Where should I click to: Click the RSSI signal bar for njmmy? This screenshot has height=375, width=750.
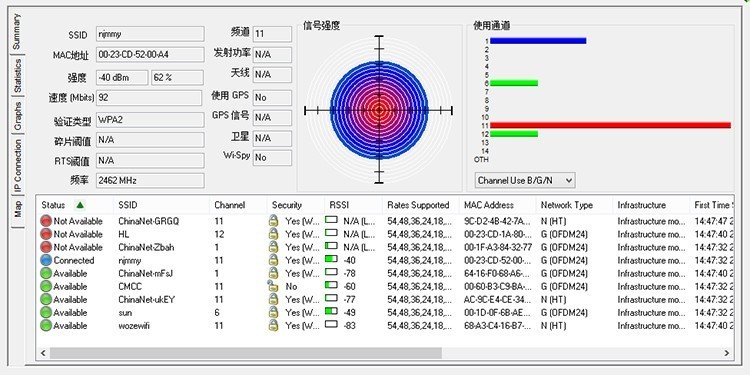coord(331,259)
